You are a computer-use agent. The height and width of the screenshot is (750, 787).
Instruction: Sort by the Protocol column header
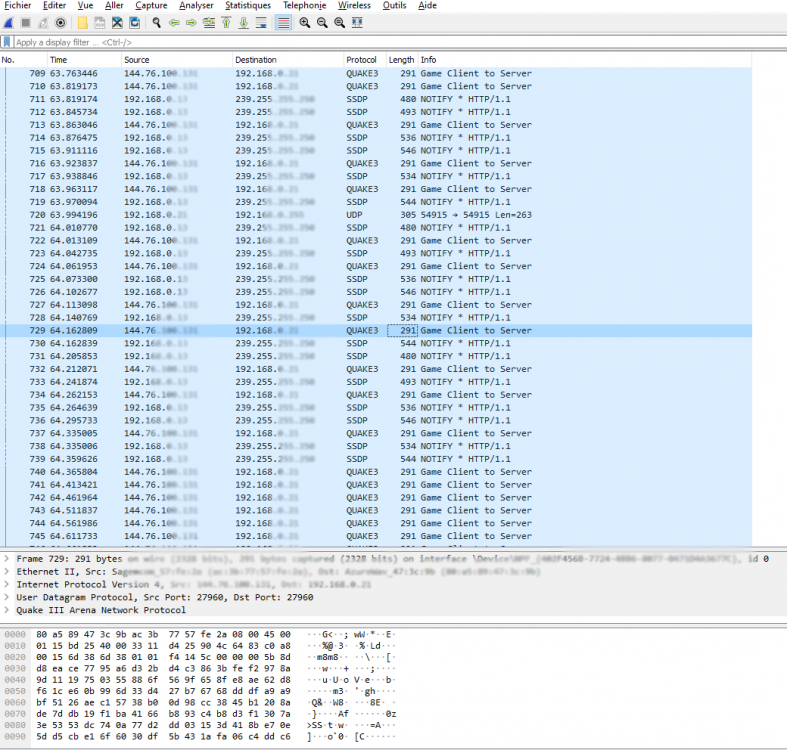tap(364, 60)
